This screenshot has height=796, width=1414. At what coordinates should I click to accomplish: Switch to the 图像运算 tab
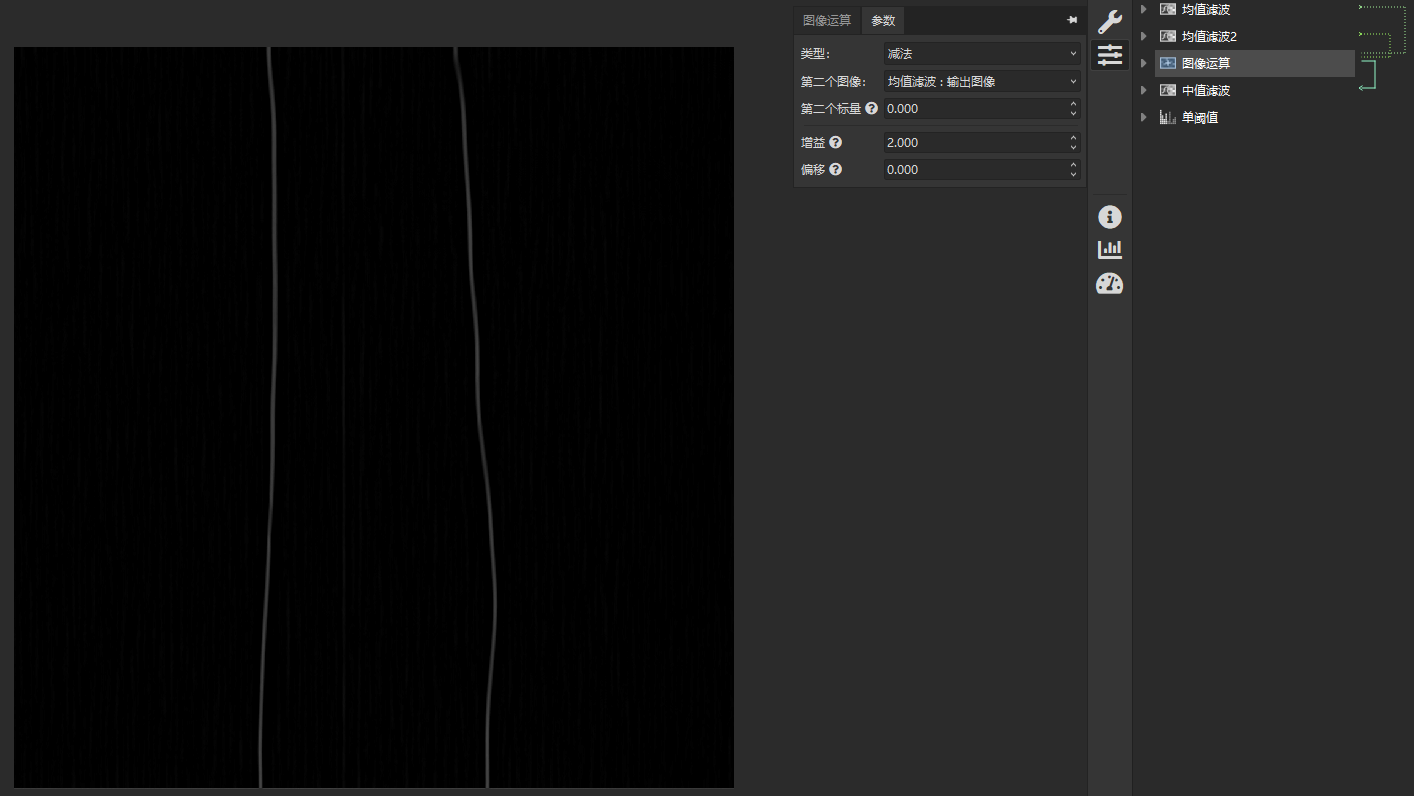pyautogui.click(x=827, y=20)
